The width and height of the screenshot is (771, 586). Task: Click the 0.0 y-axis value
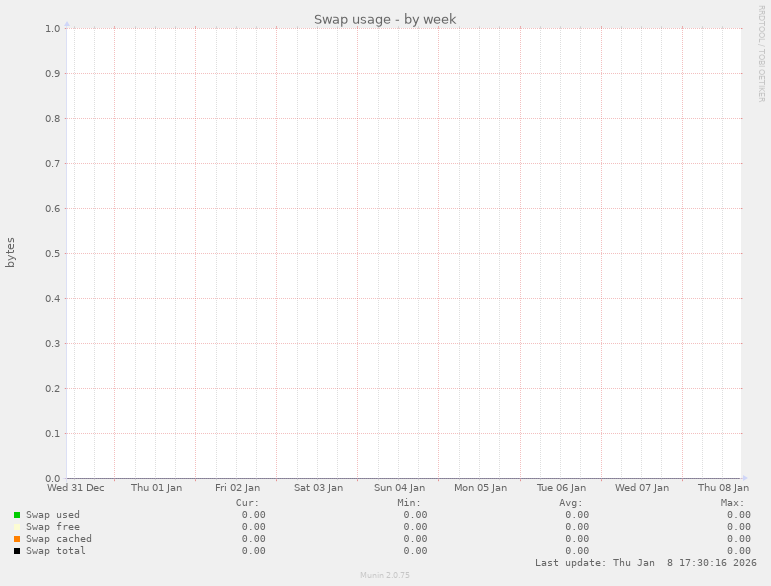53,478
